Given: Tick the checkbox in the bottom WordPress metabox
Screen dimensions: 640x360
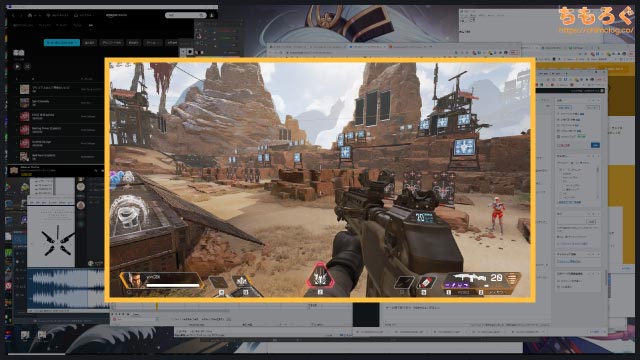Looking at the screenshot, I should pos(558,281).
